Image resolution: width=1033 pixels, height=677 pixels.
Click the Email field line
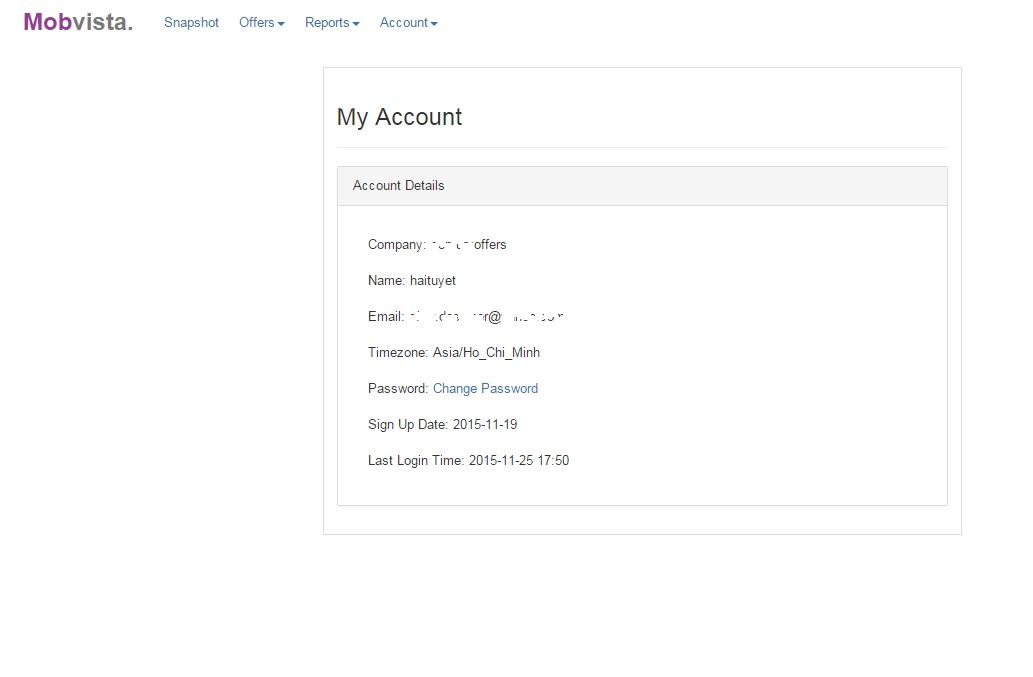466,317
